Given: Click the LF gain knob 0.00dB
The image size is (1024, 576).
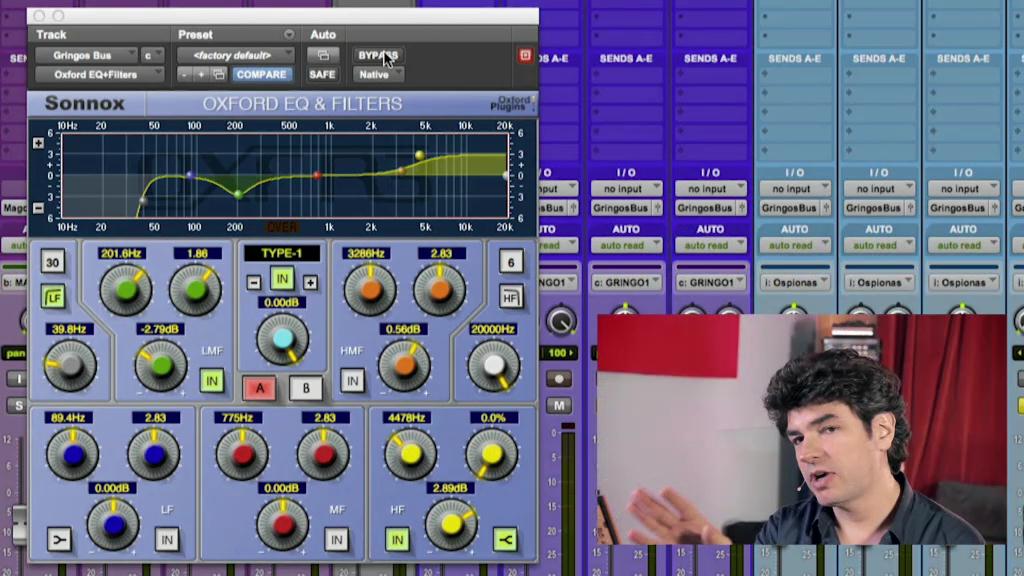Looking at the screenshot, I should pos(114,524).
